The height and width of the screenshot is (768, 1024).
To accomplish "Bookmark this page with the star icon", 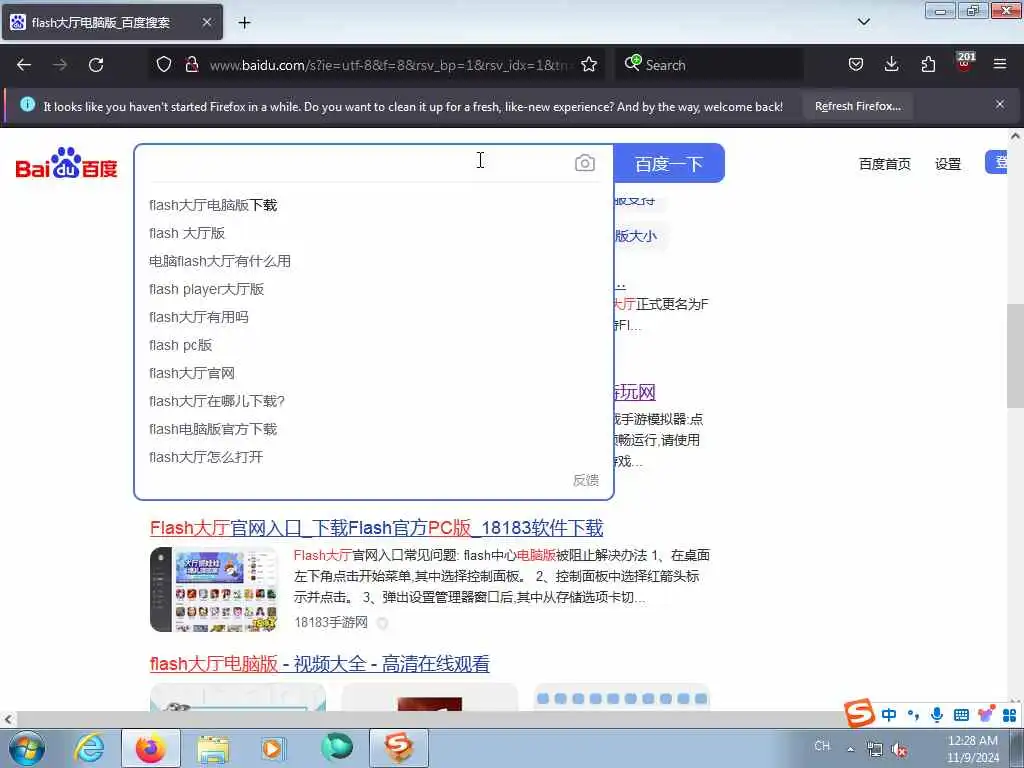I will point(589,64).
